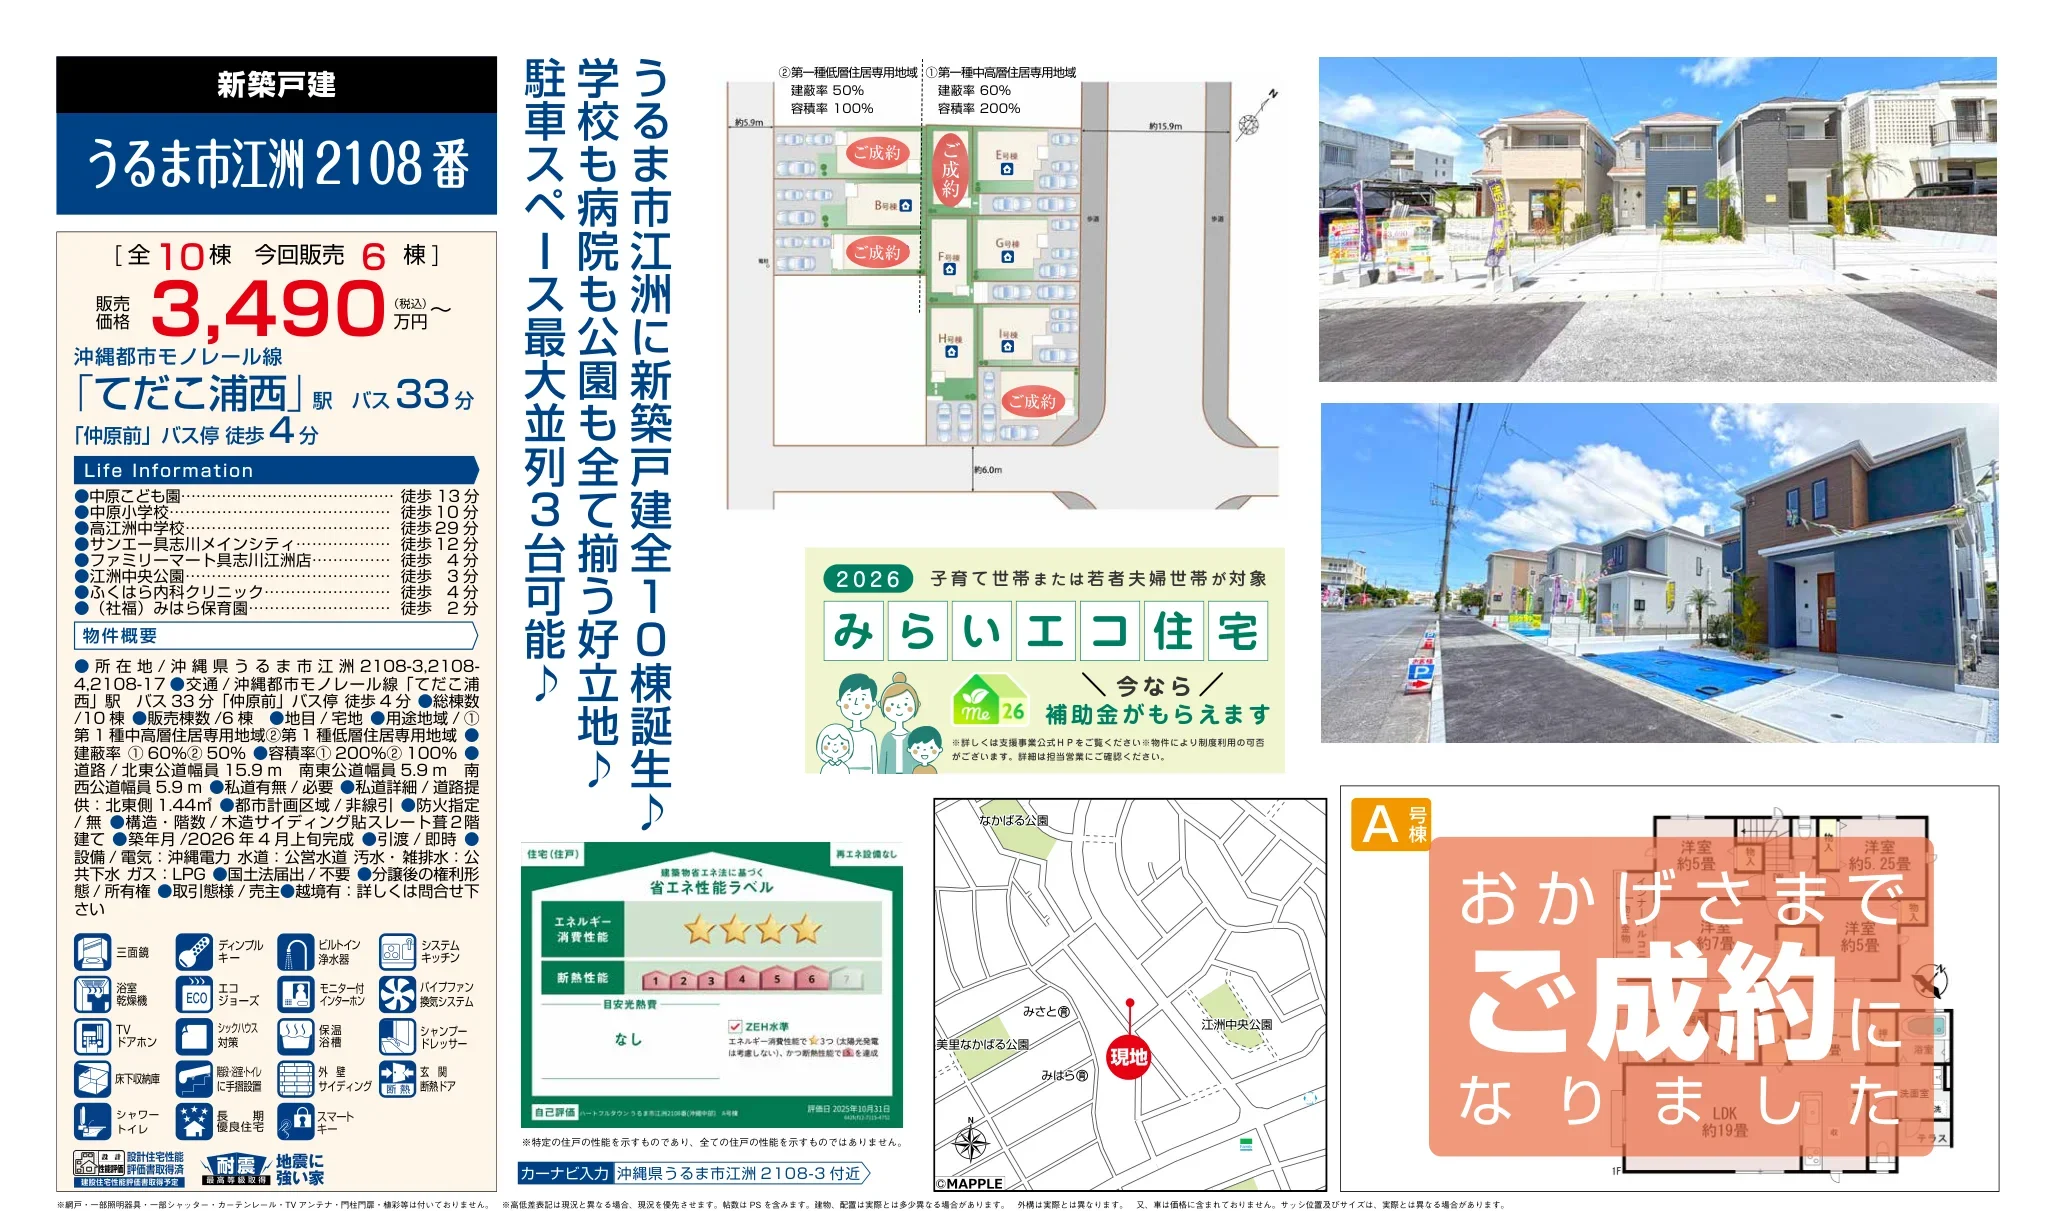Click the 物件概要 section header

click(x=276, y=636)
